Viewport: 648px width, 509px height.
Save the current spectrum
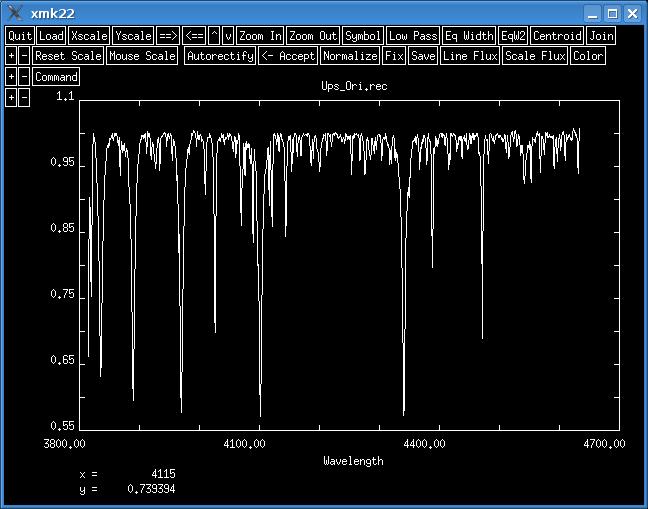[423, 56]
